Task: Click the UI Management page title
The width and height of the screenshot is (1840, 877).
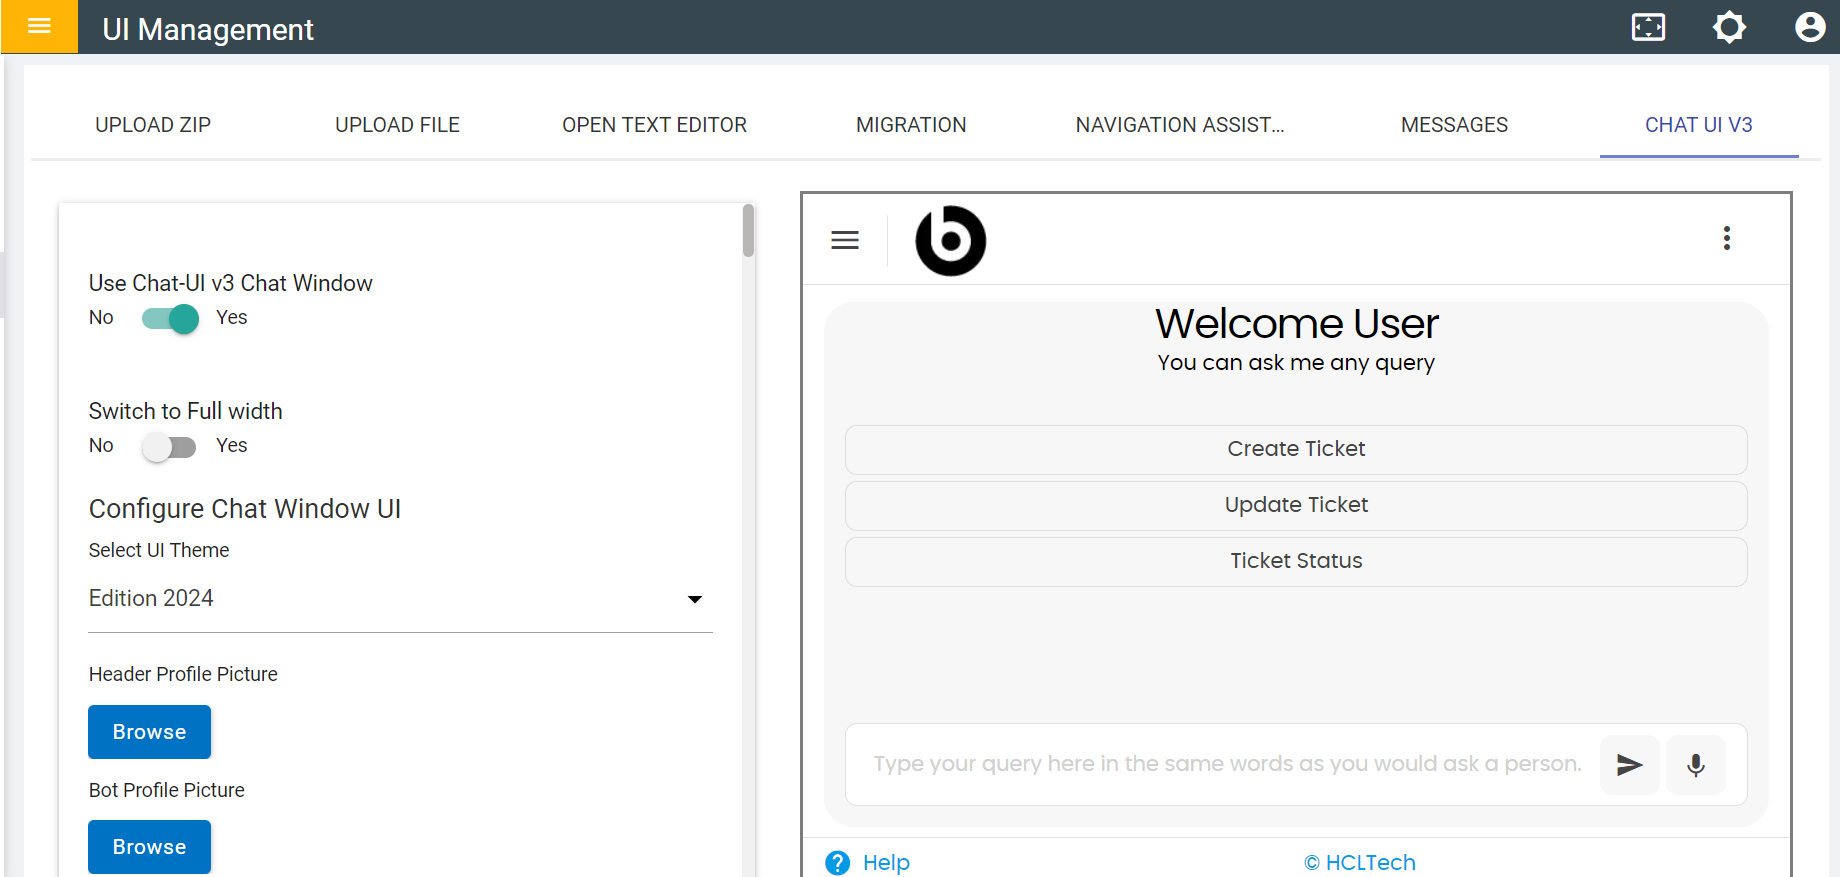Action: point(208,30)
